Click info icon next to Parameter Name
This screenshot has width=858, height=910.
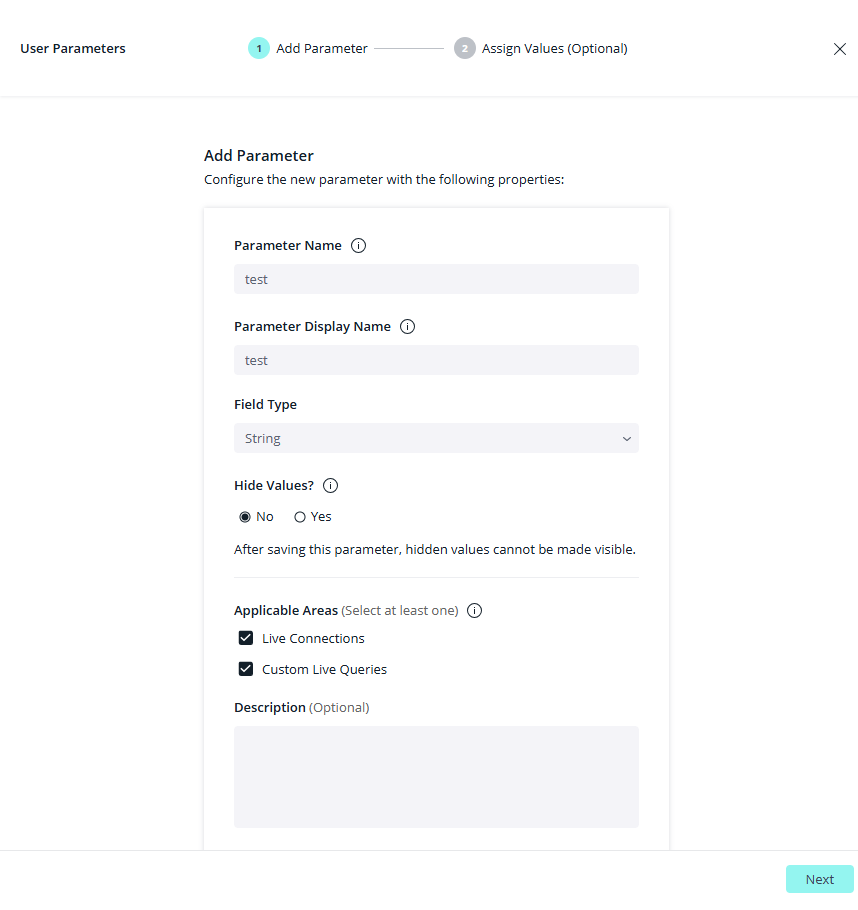coord(359,246)
